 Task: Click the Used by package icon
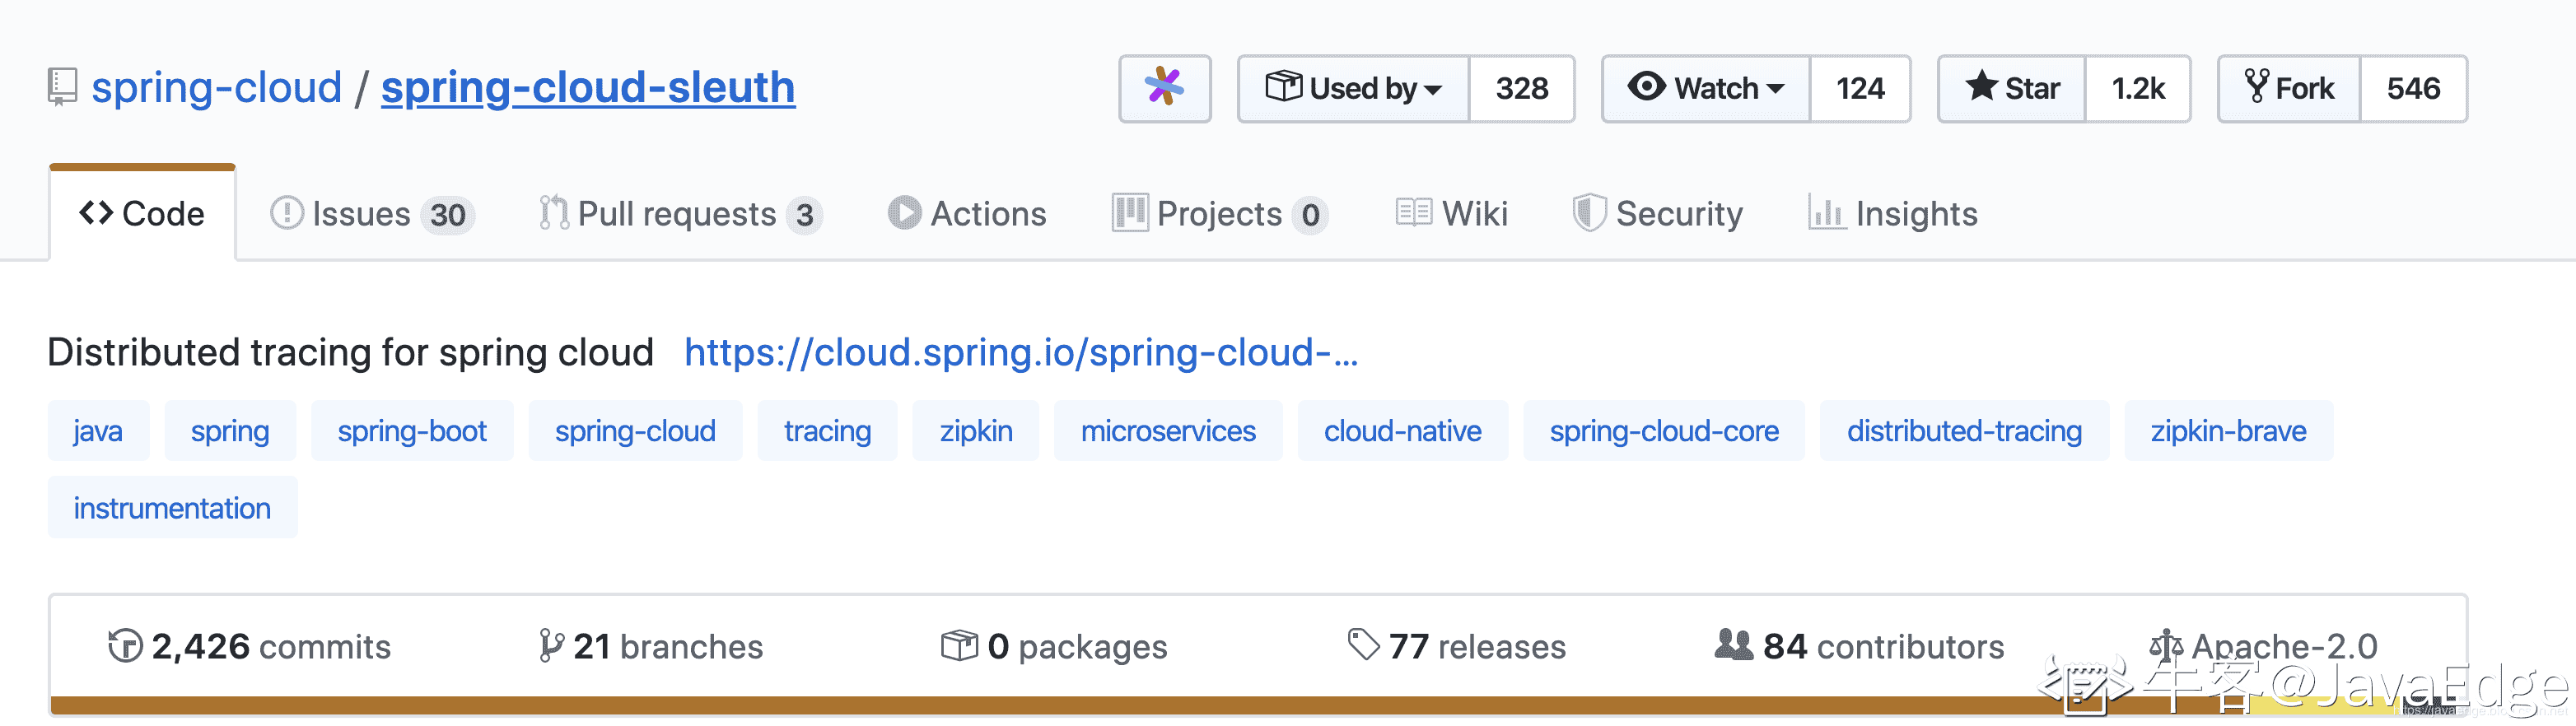(x=1284, y=86)
